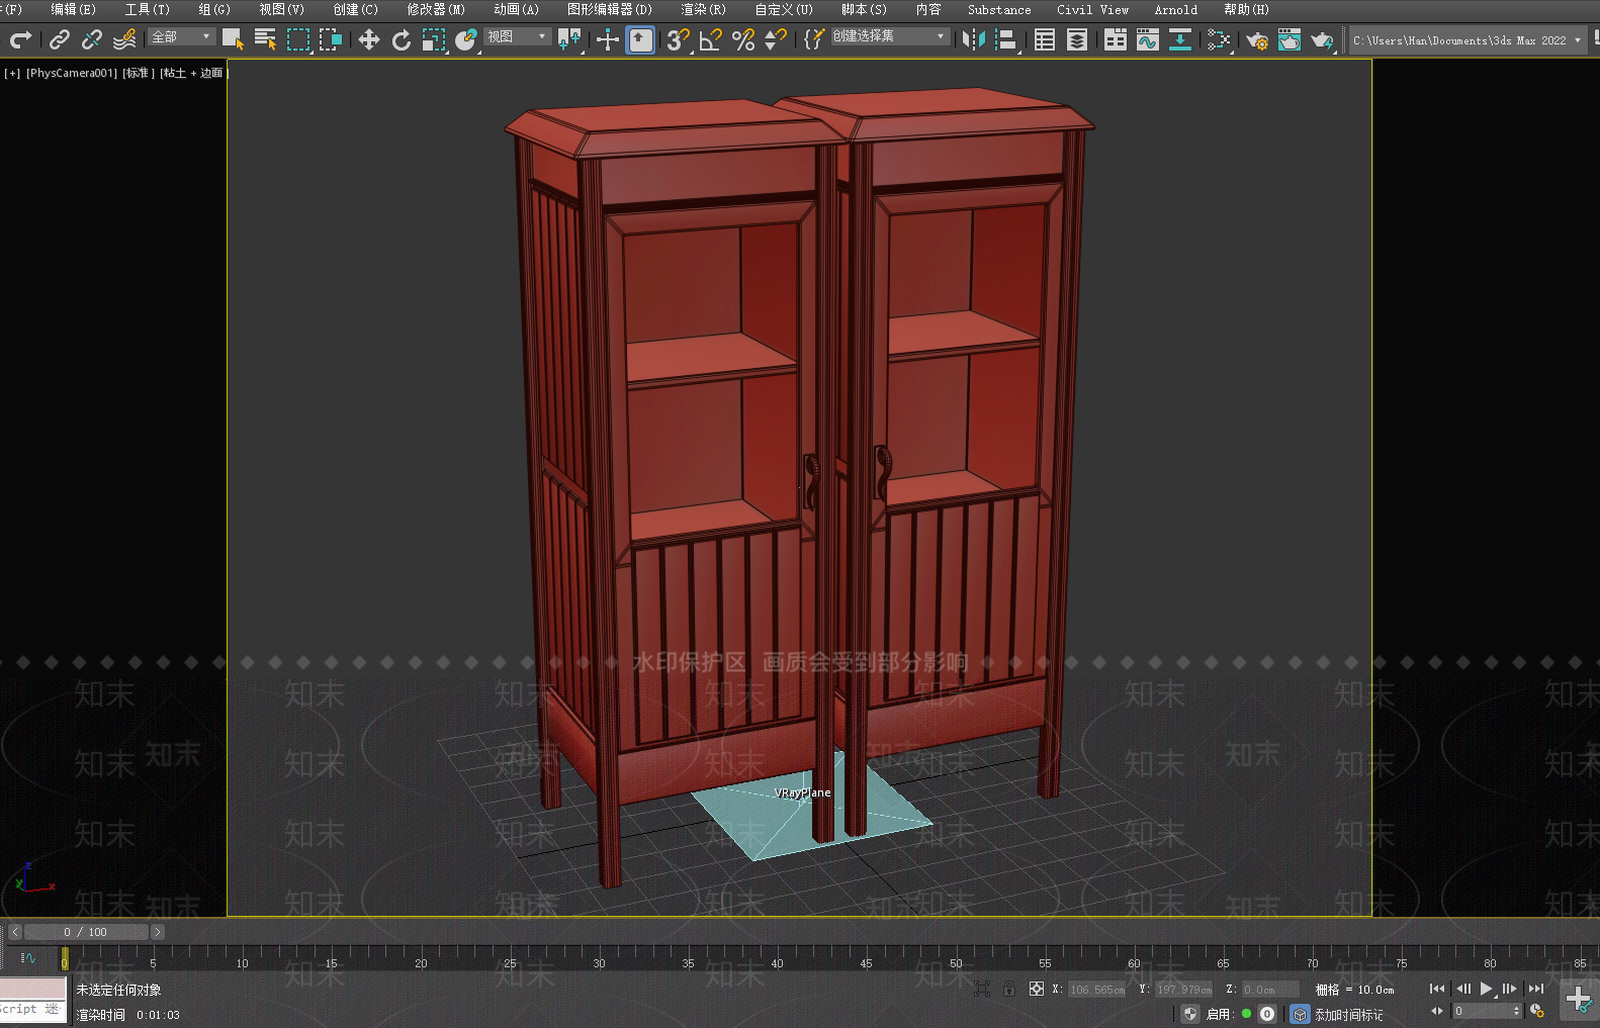Toggle the Percent Snap button
The image size is (1600, 1028).
(743, 40)
